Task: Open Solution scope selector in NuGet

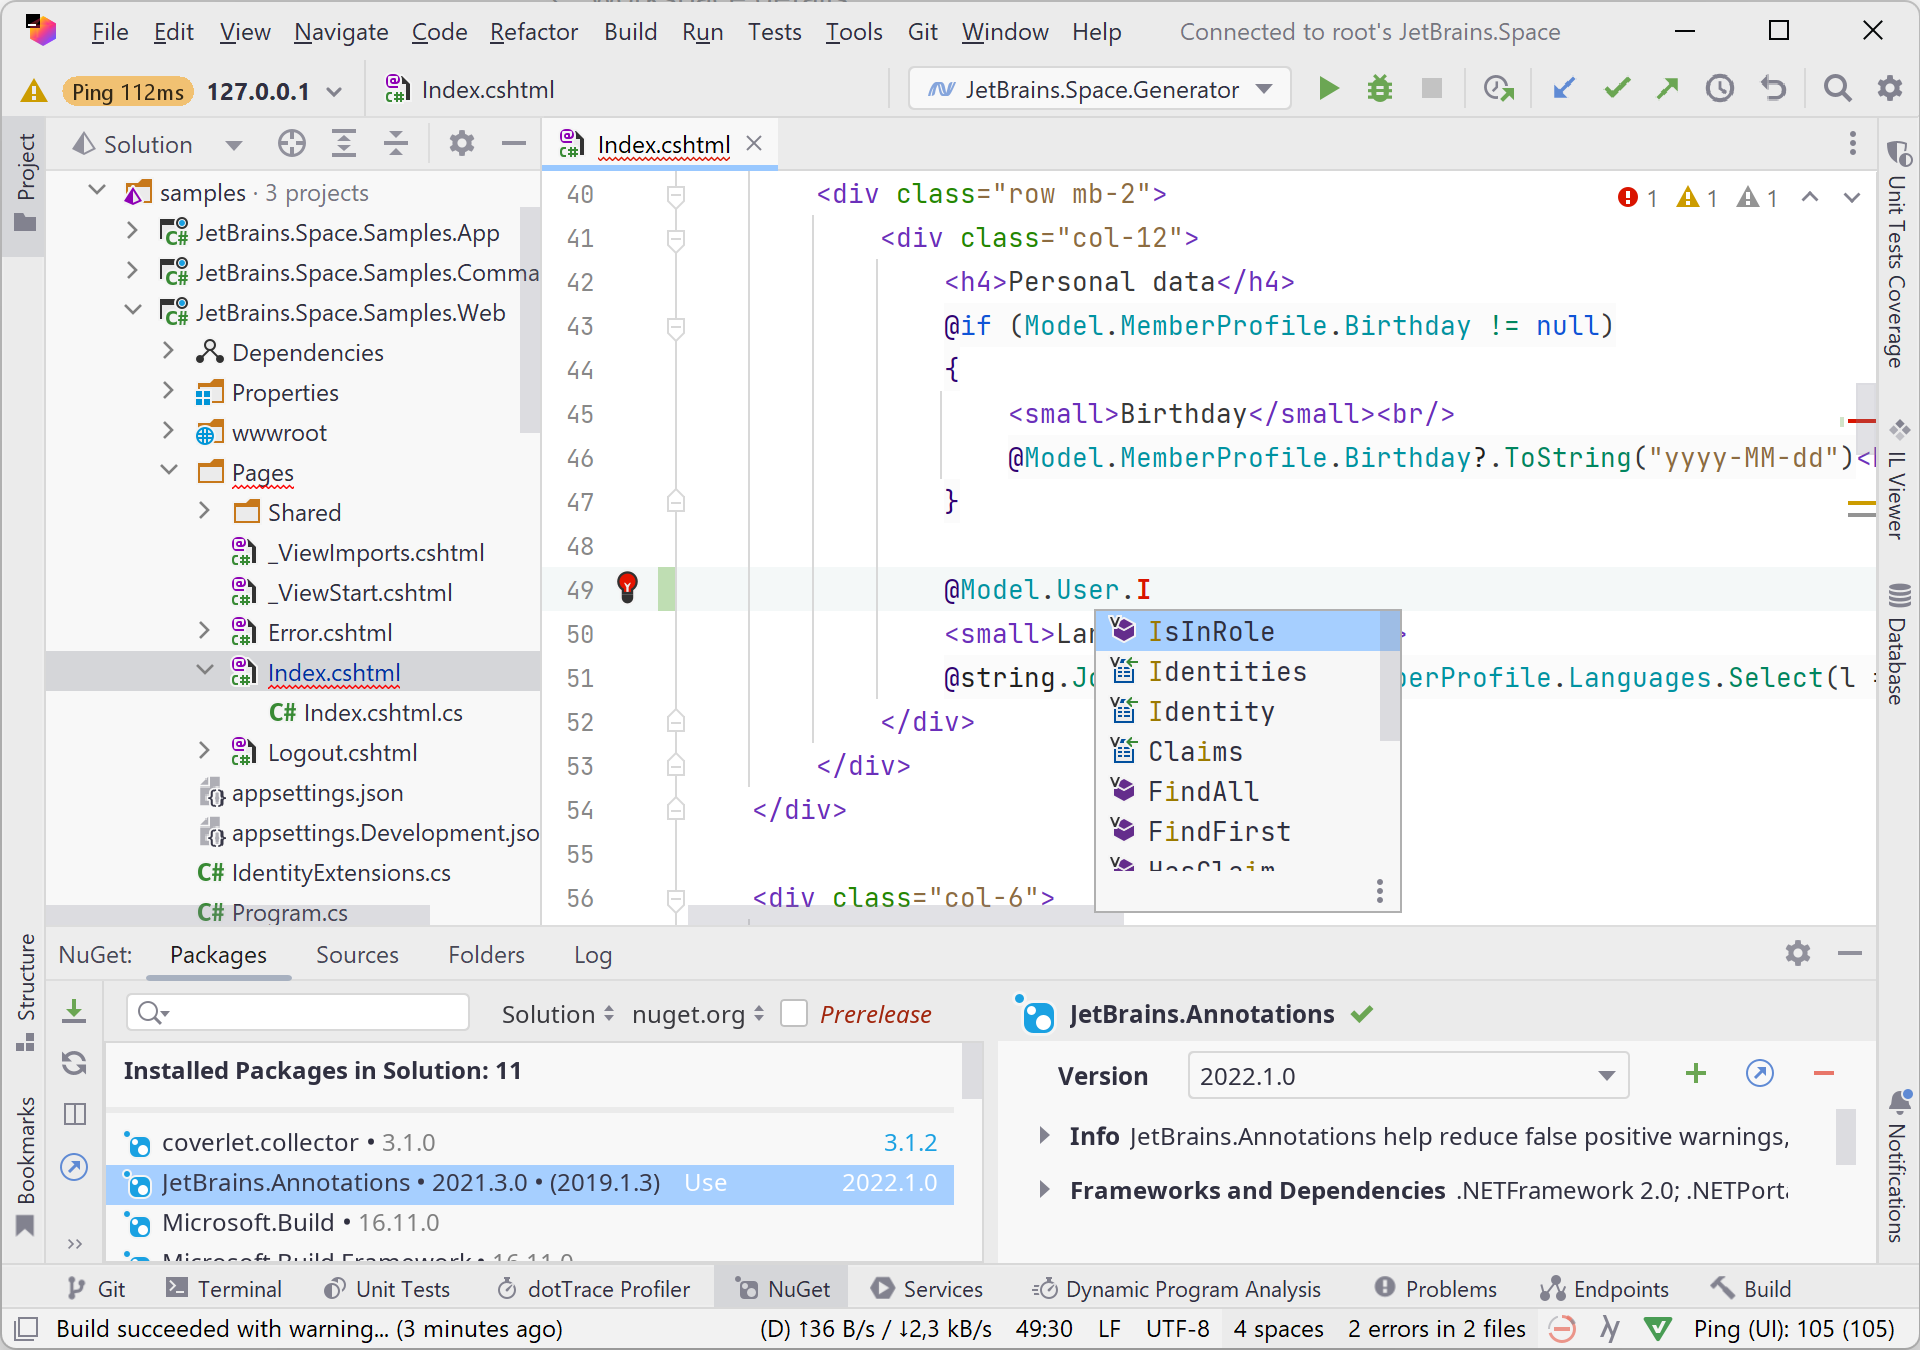Action: click(x=558, y=1014)
